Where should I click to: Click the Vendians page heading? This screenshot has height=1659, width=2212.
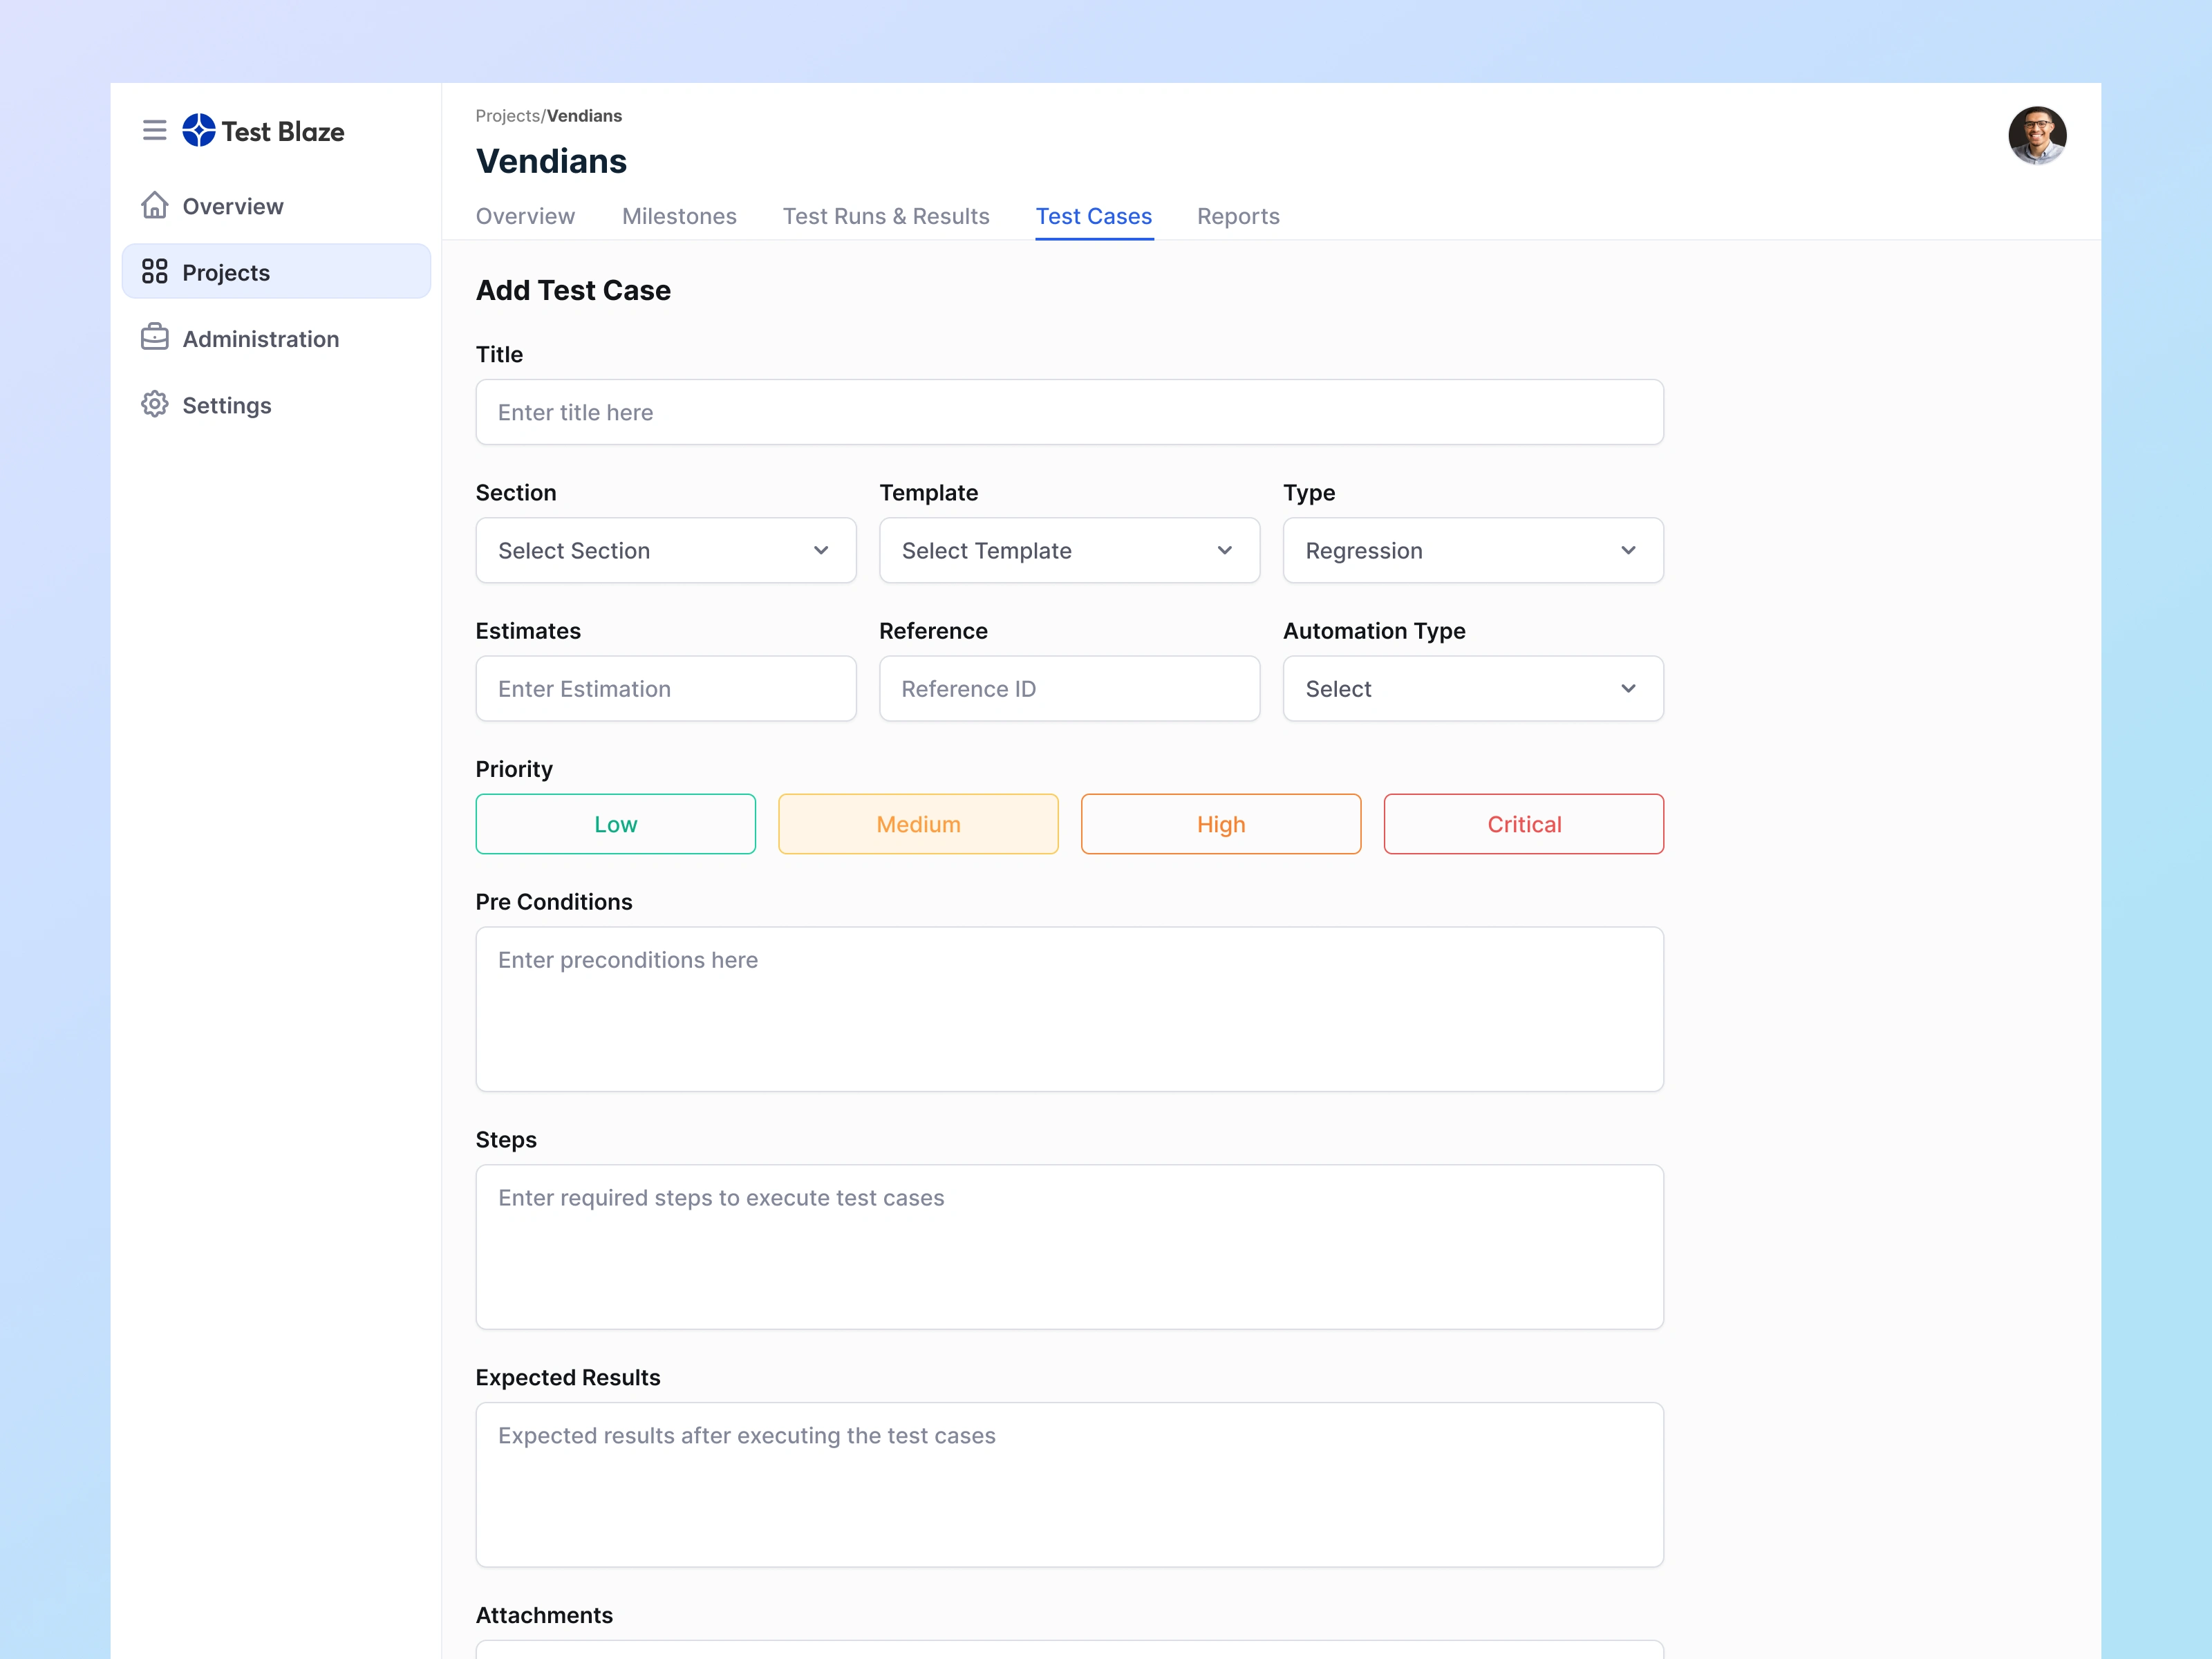pyautogui.click(x=551, y=161)
